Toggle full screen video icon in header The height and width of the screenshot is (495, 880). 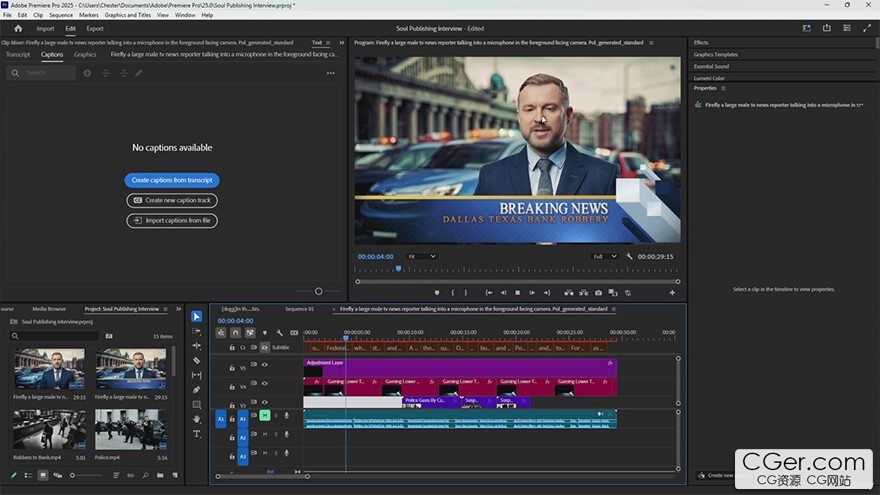coord(867,28)
